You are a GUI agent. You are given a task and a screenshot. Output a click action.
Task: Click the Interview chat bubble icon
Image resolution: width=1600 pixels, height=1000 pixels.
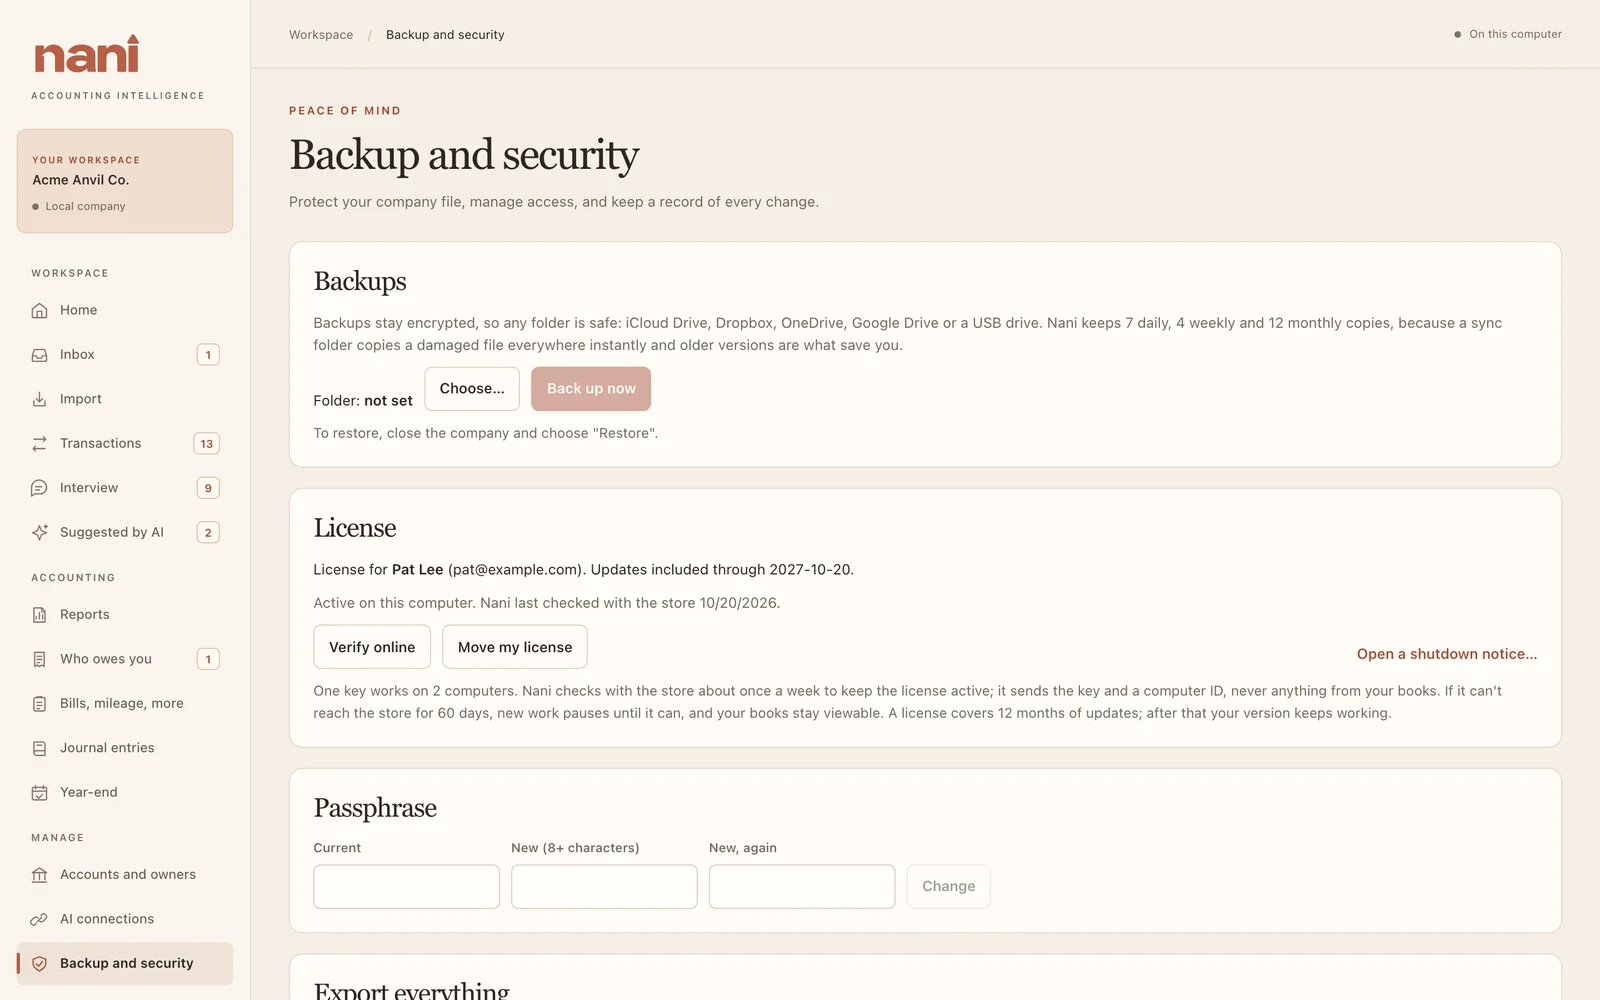pyautogui.click(x=39, y=488)
